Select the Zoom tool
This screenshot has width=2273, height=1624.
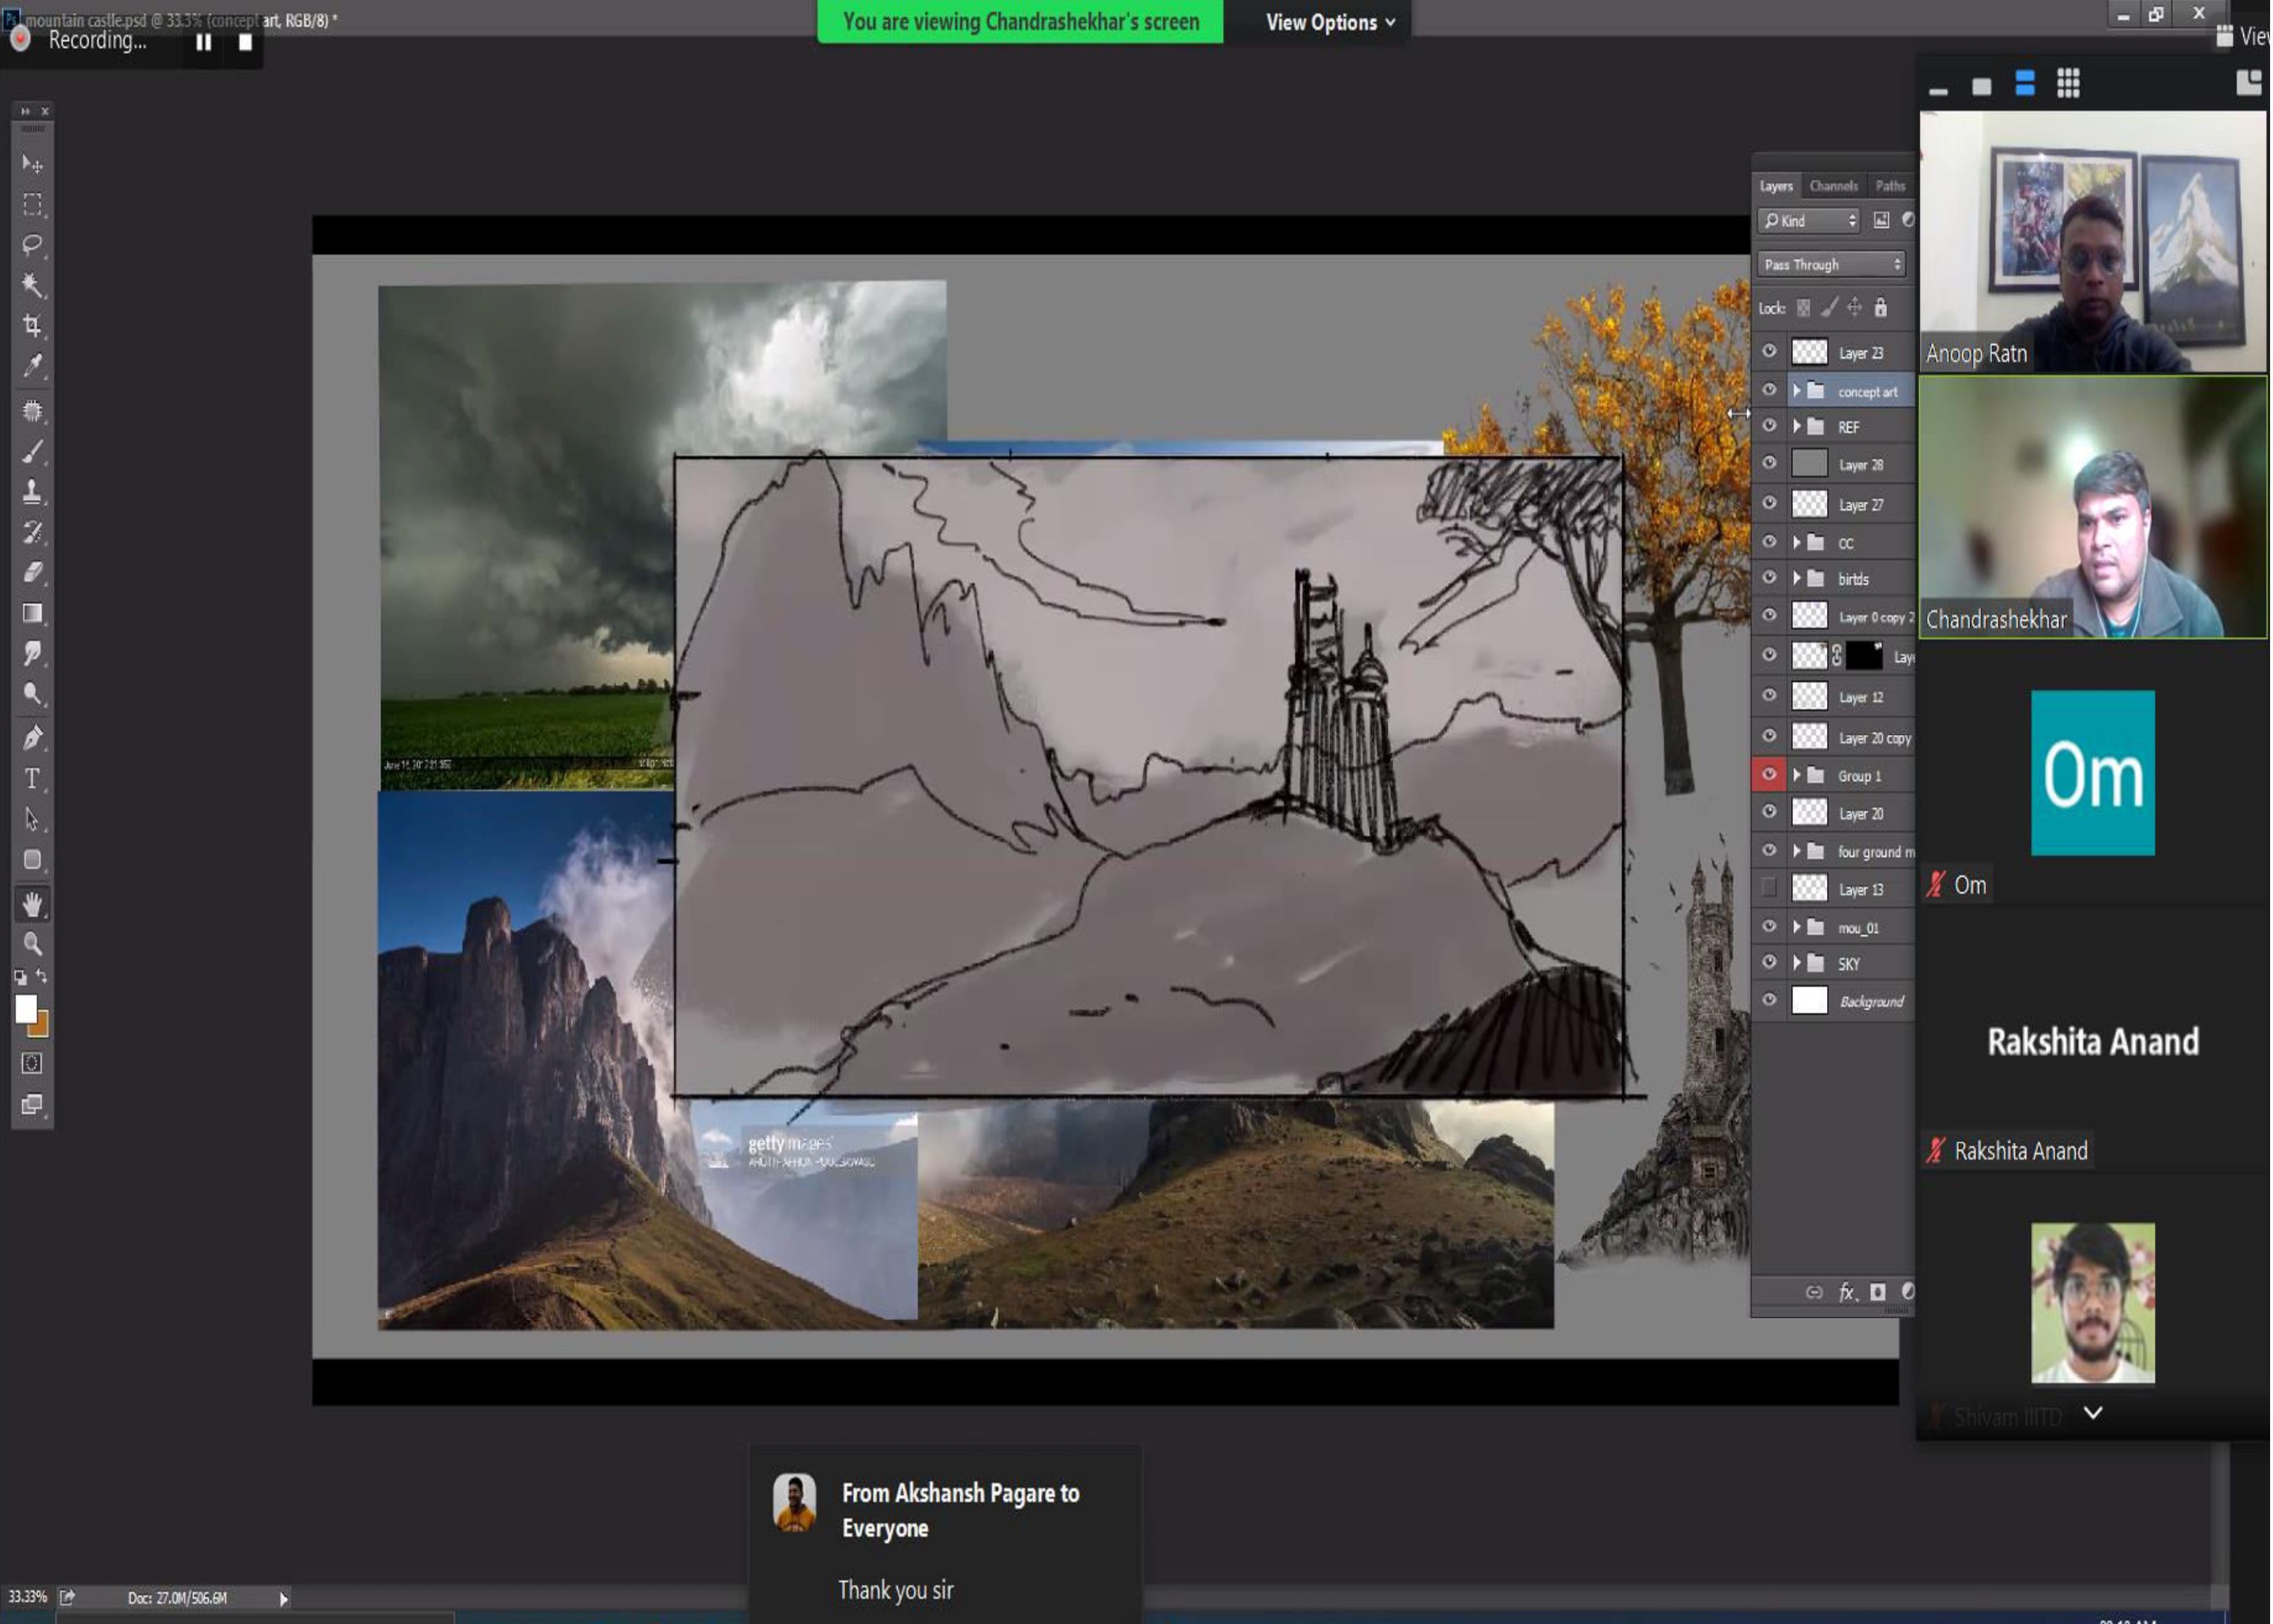pyautogui.click(x=32, y=944)
